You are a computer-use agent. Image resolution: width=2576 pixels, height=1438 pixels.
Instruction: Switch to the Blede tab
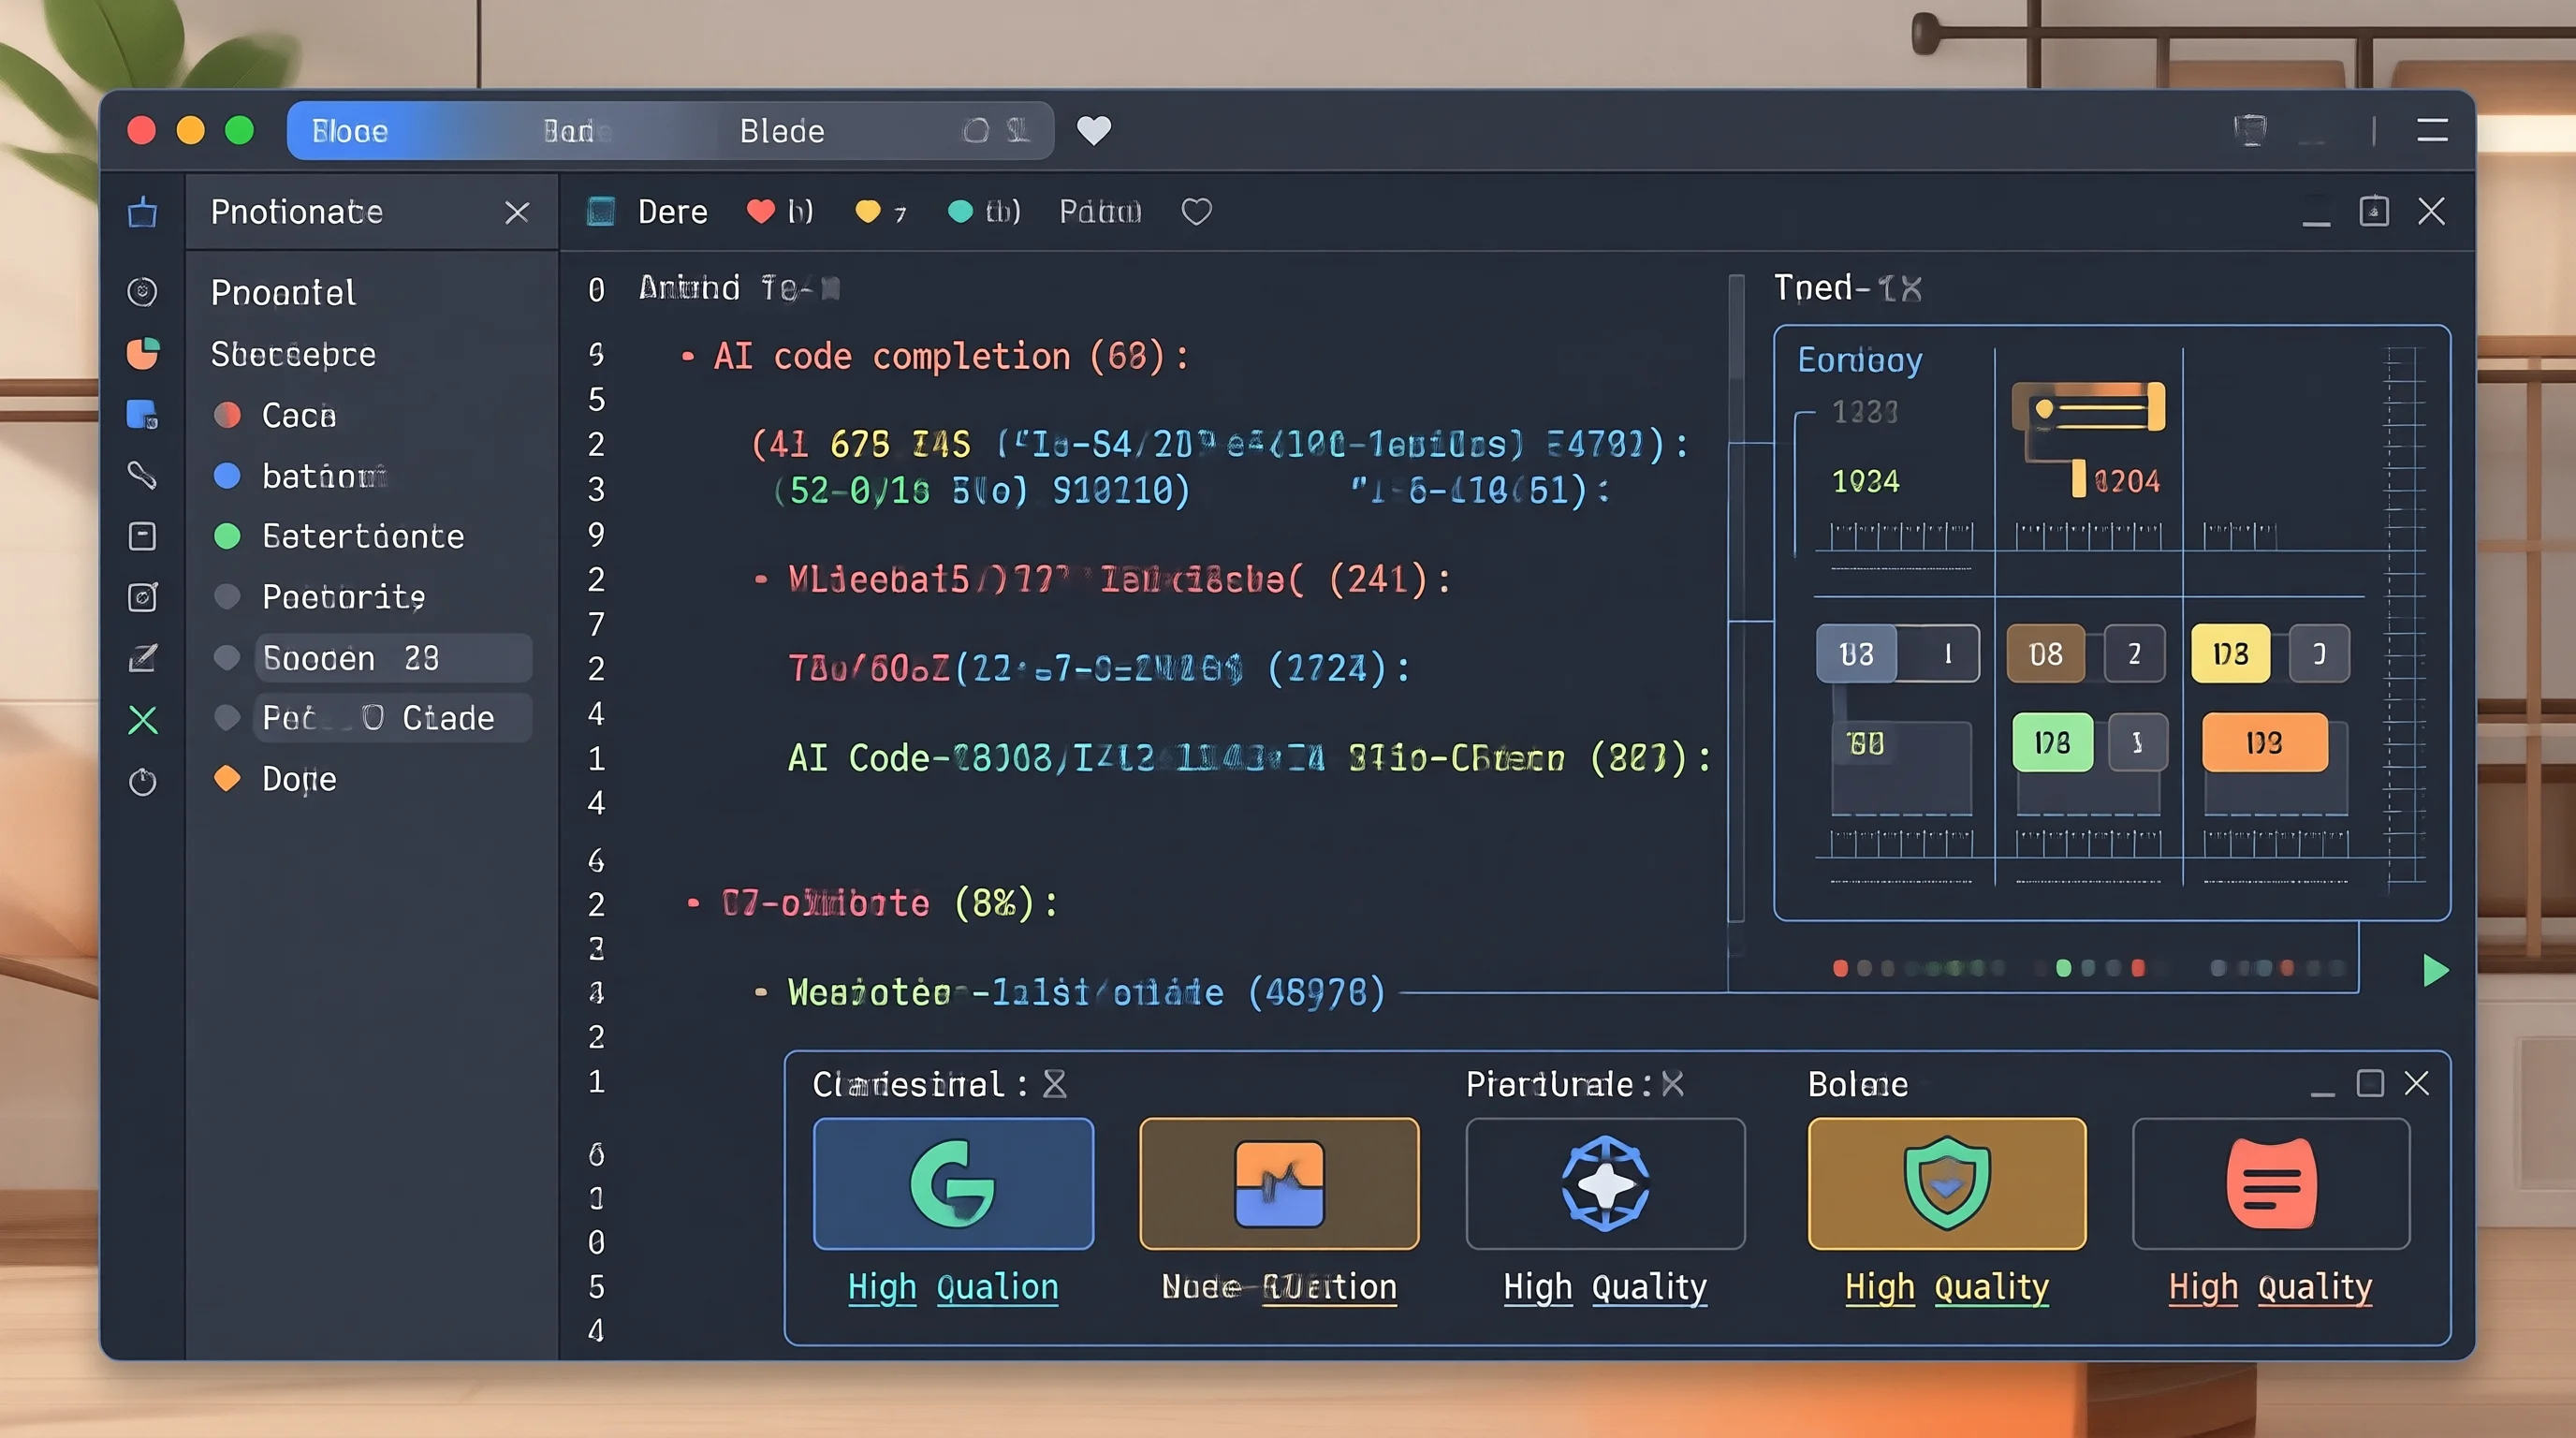tap(782, 131)
